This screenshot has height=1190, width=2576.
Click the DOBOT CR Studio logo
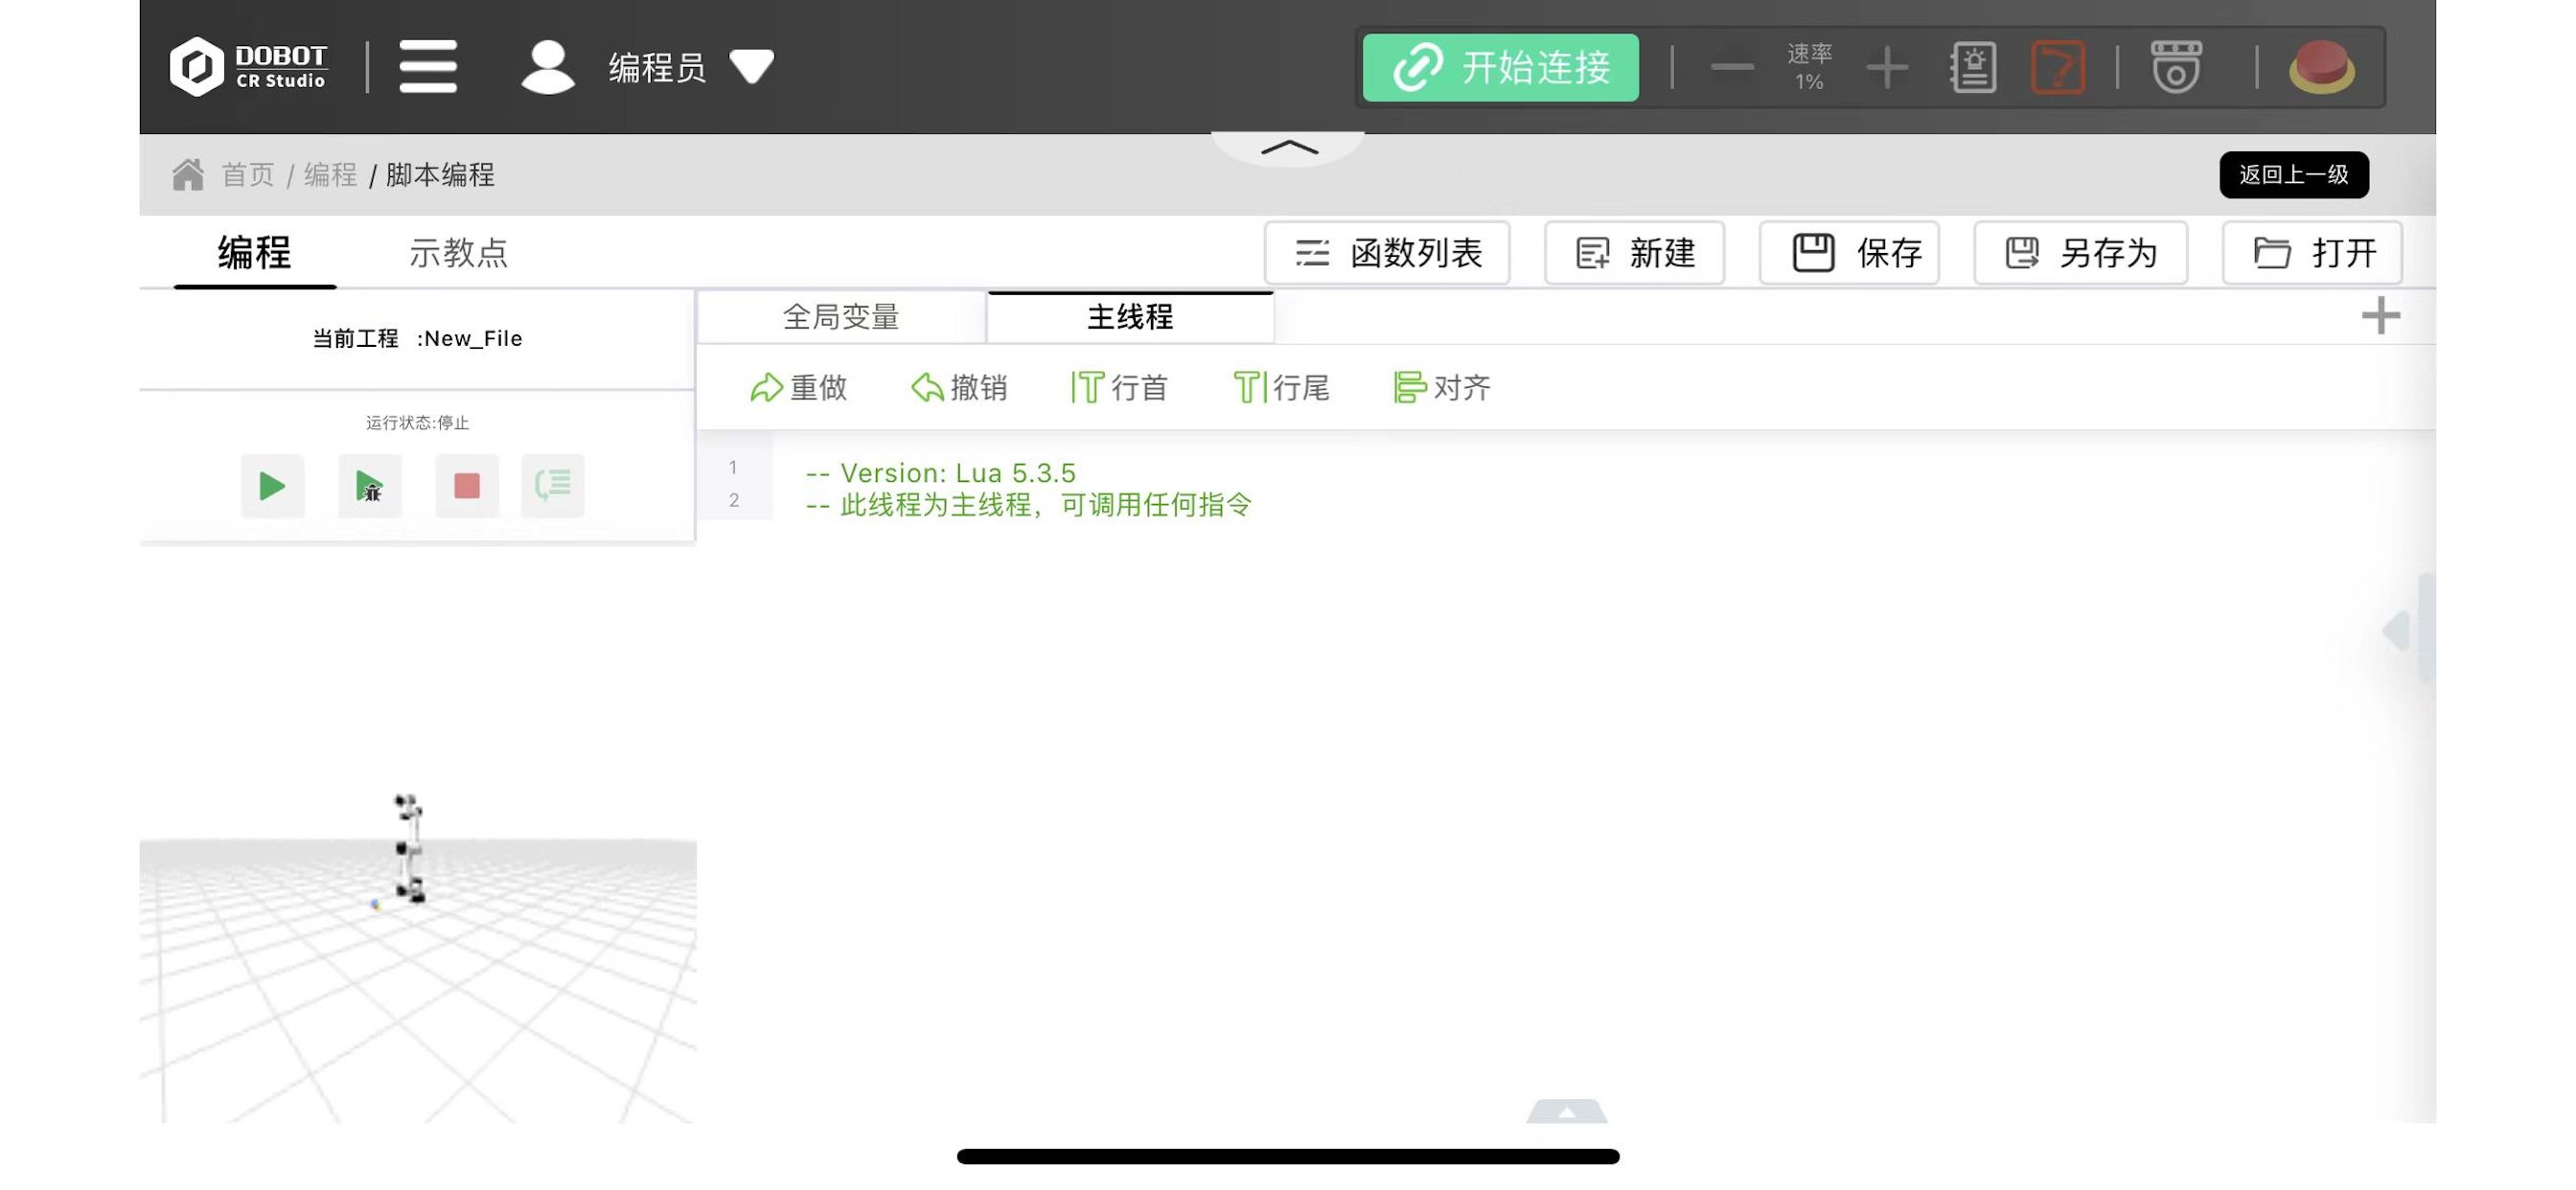pos(248,66)
